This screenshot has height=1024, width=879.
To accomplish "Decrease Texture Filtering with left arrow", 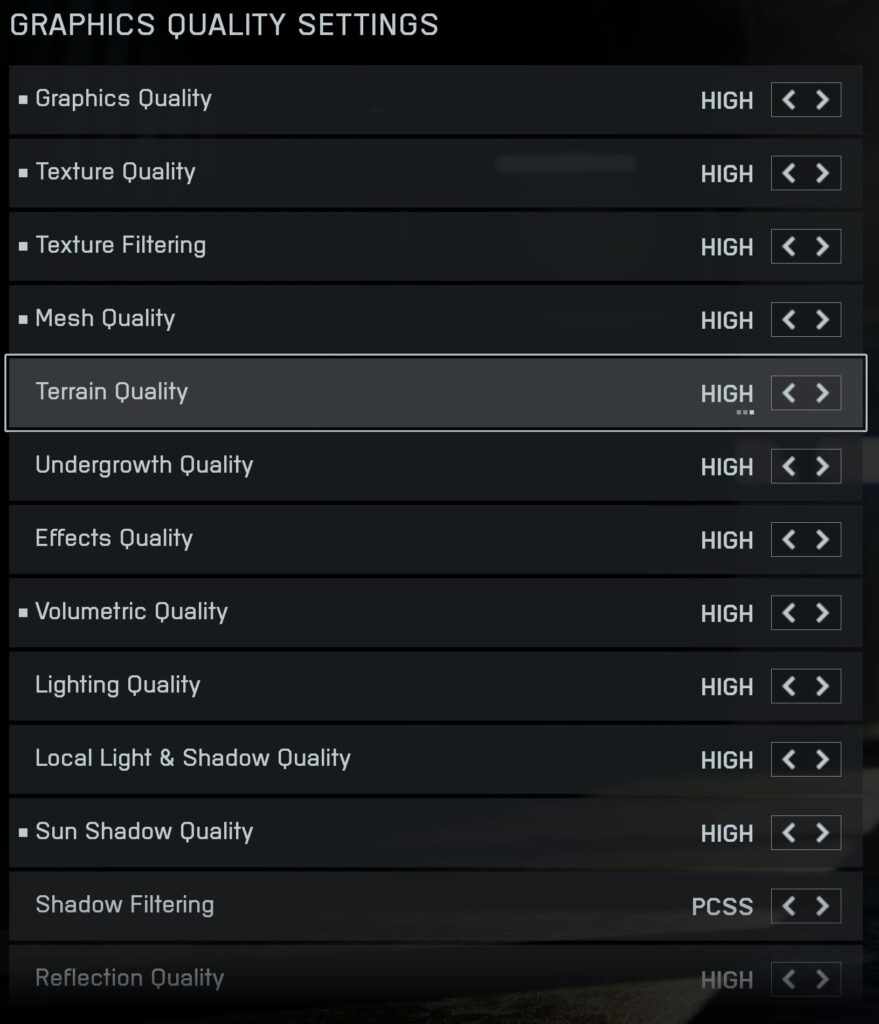I will pyautogui.click(x=789, y=246).
